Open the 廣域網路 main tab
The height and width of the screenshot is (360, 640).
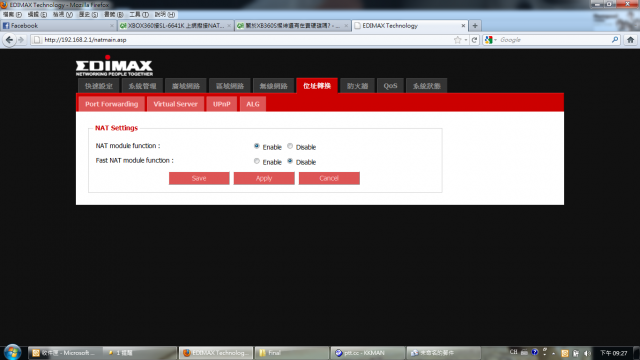[186, 86]
